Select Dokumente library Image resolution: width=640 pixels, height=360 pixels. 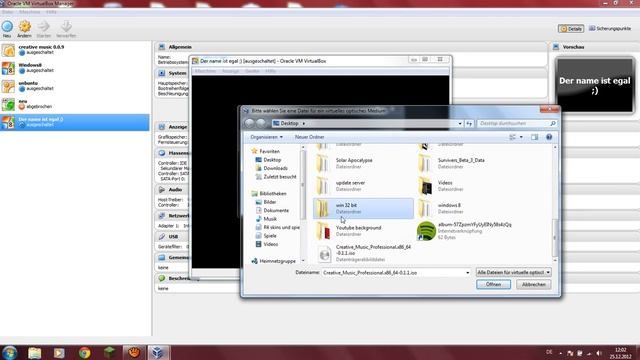pos(272,211)
